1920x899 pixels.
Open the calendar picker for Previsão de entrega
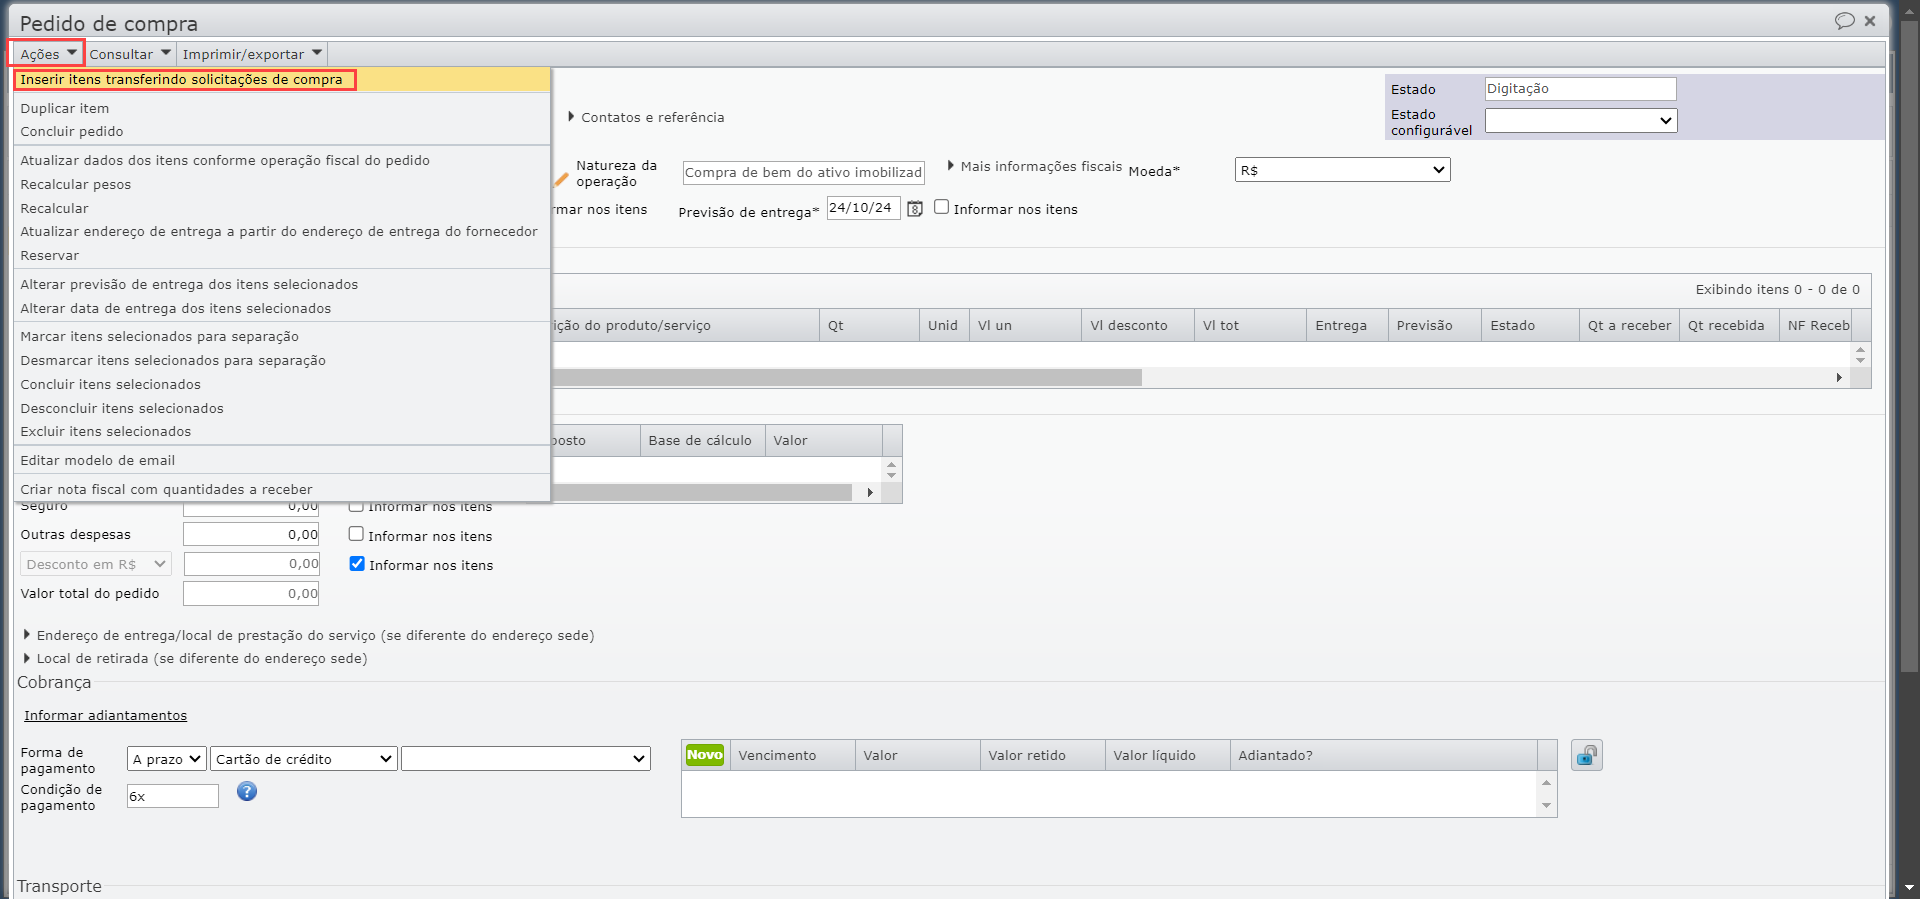coord(914,209)
